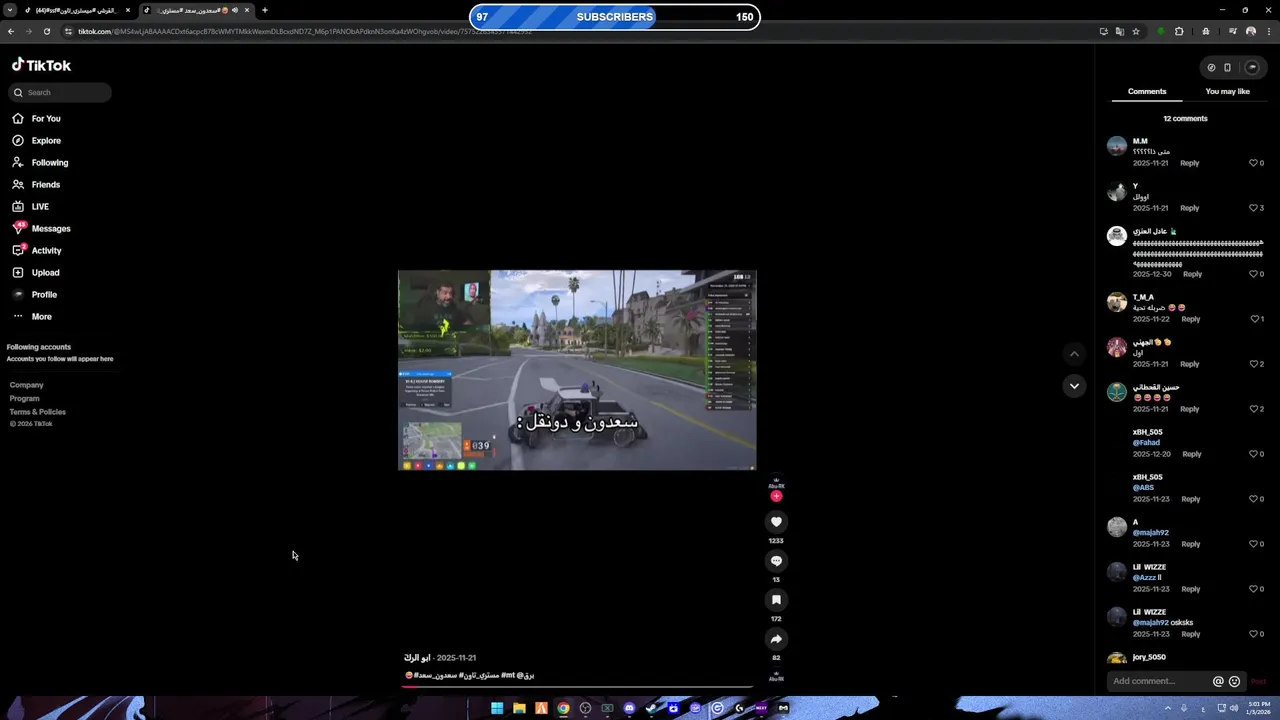Seek on the video progress bar
The width and height of the screenshot is (1280, 720).
(x=578, y=687)
